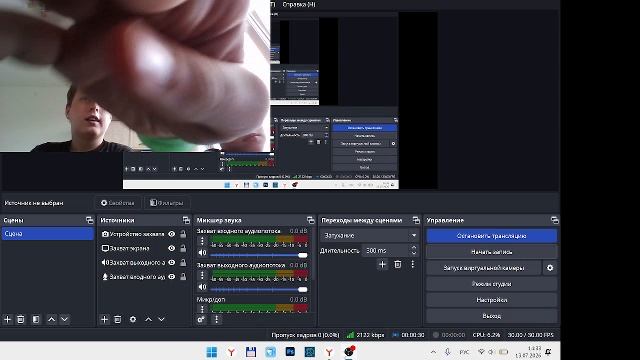This screenshot has width=640, height=360.
Task: Remove transition using trash icon in Переходы
Action: pyautogui.click(x=398, y=264)
